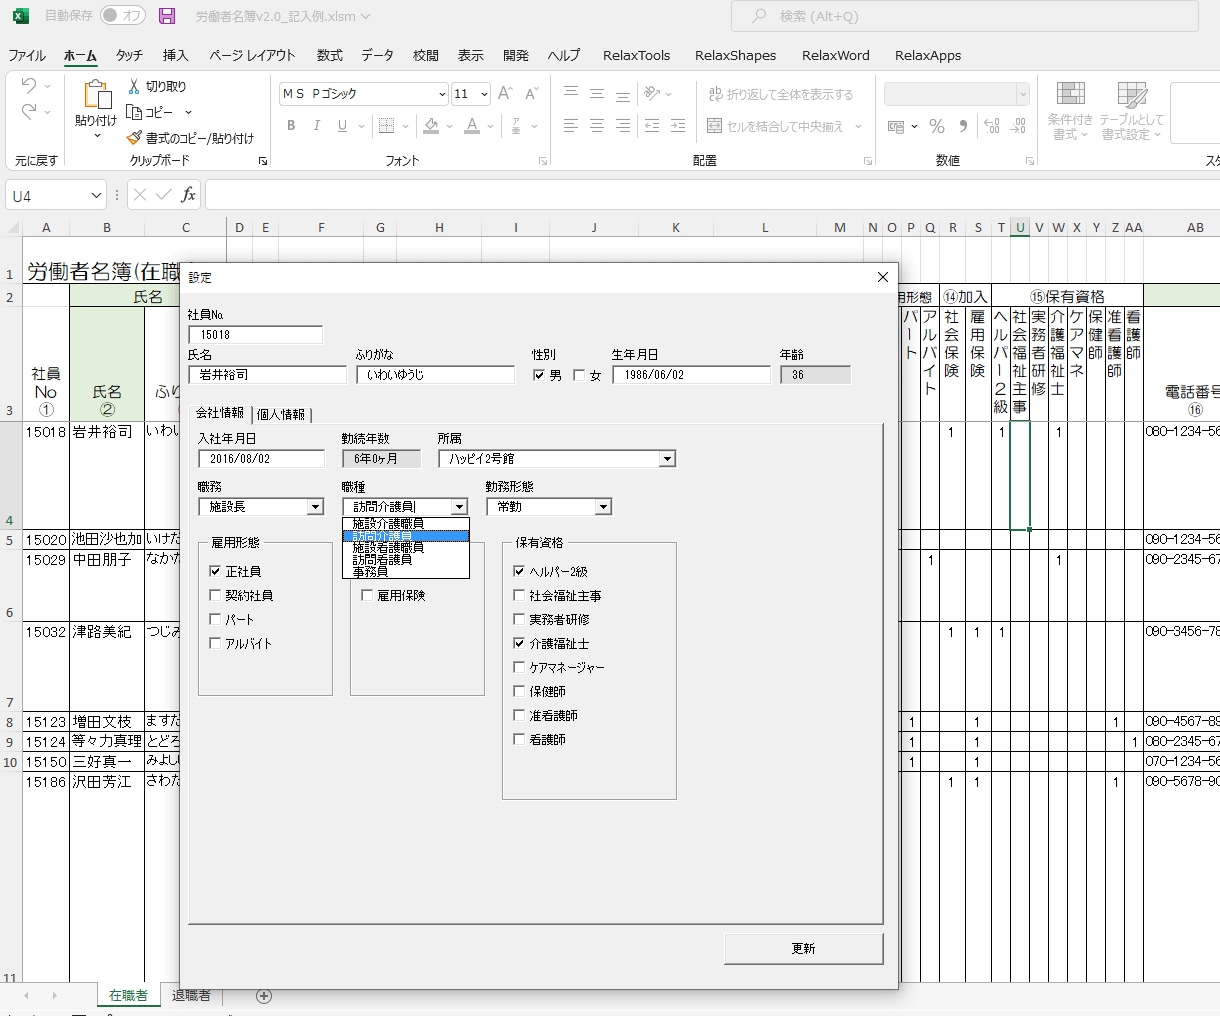Toggle Bold formatting in ribbon
This screenshot has width=1220, height=1016.
click(291, 126)
